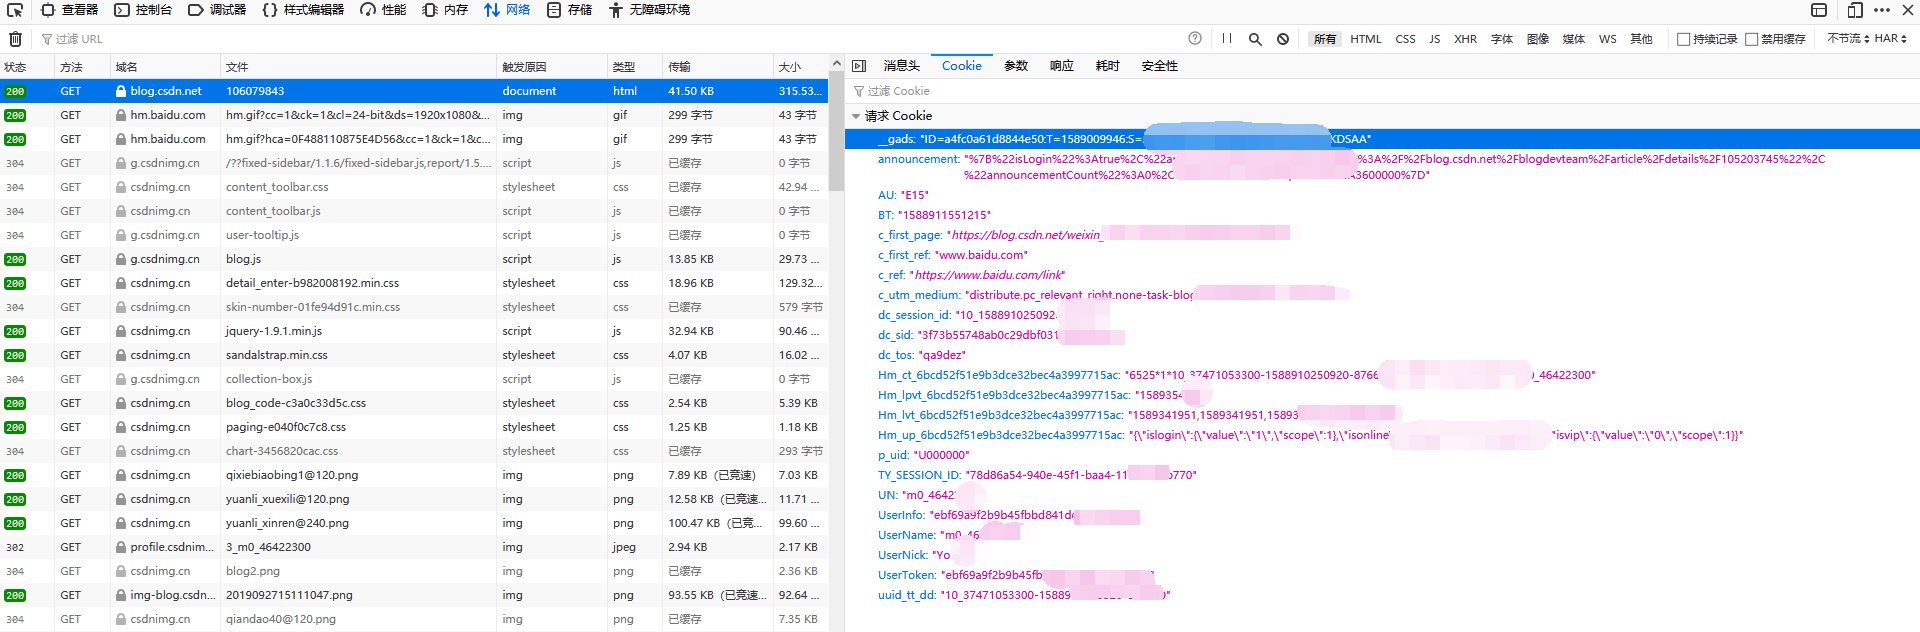
Task: Pause network recording
Action: pyautogui.click(x=1227, y=39)
